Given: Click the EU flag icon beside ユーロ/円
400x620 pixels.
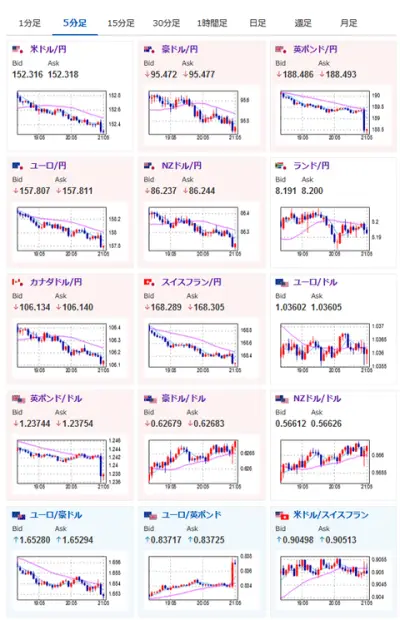Looking at the screenshot, I should point(18,166).
